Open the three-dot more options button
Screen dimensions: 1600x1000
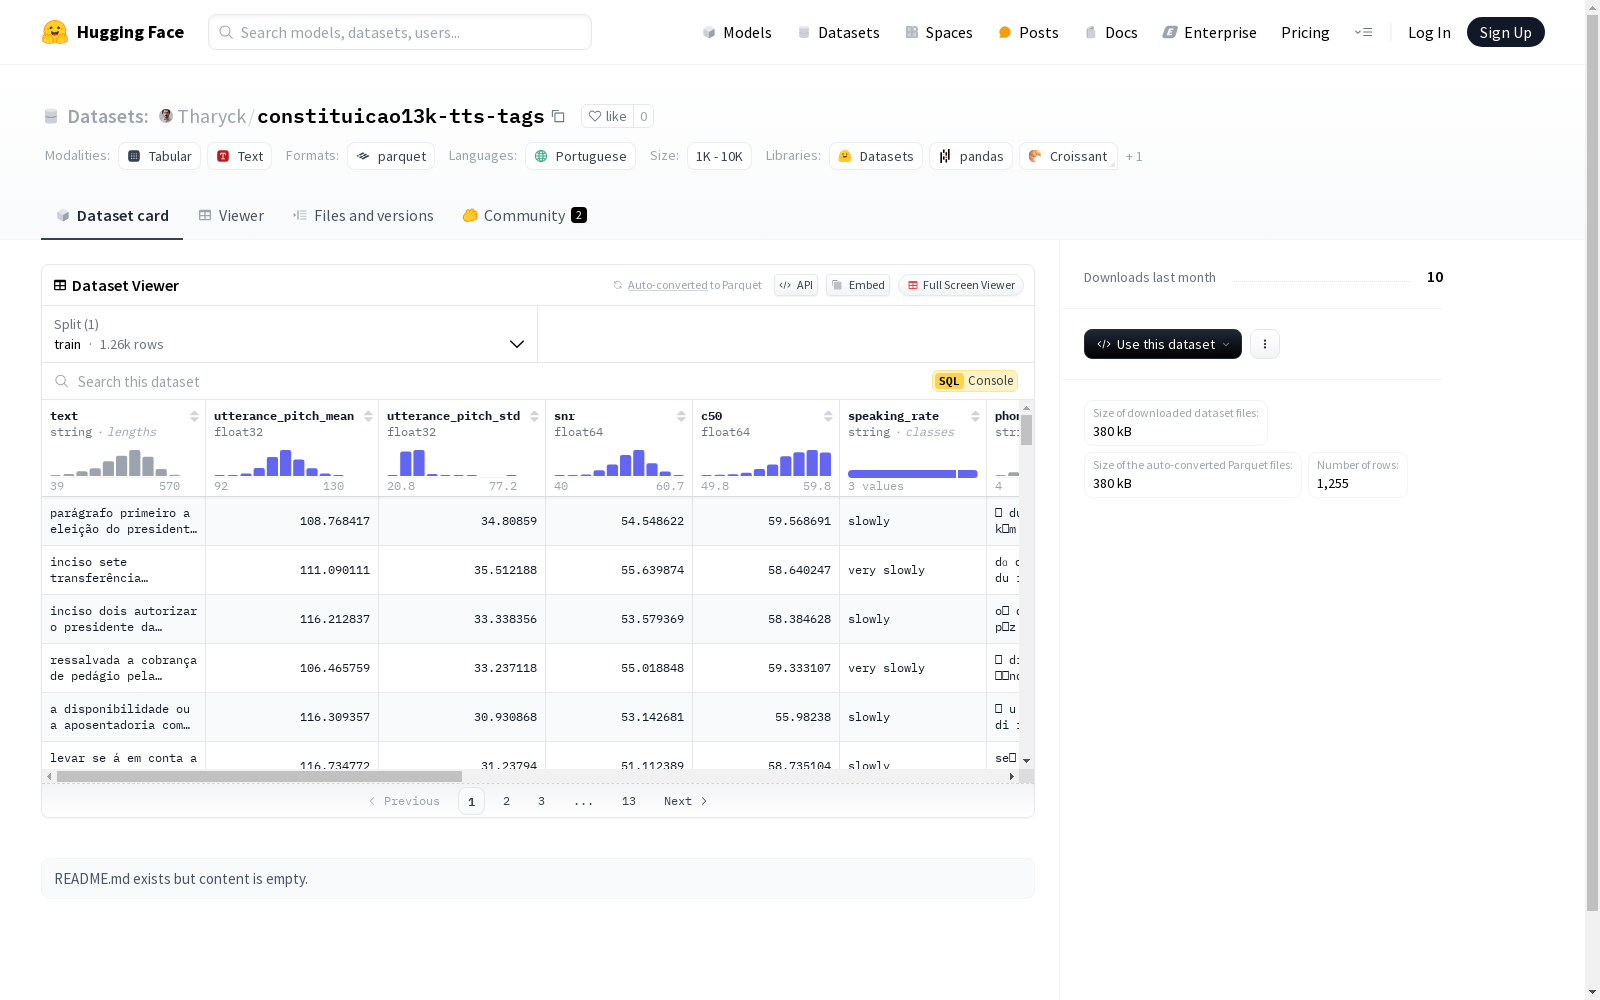tap(1265, 344)
